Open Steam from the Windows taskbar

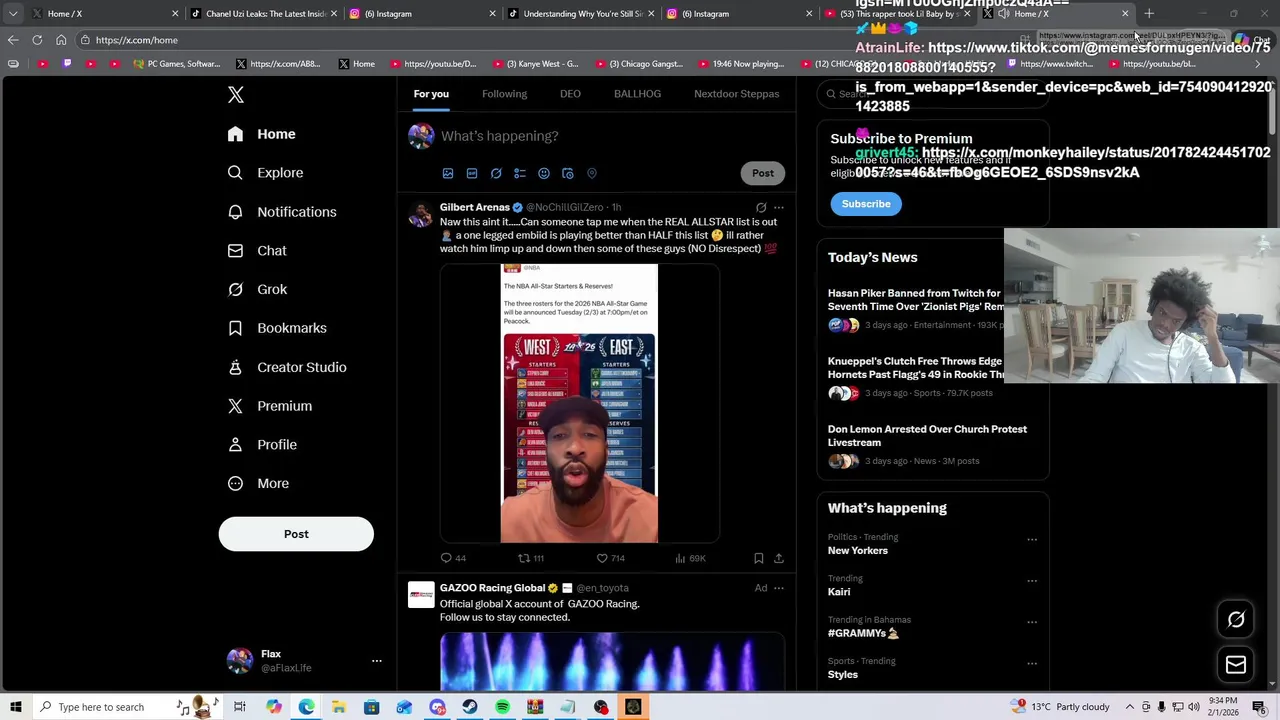[470, 707]
